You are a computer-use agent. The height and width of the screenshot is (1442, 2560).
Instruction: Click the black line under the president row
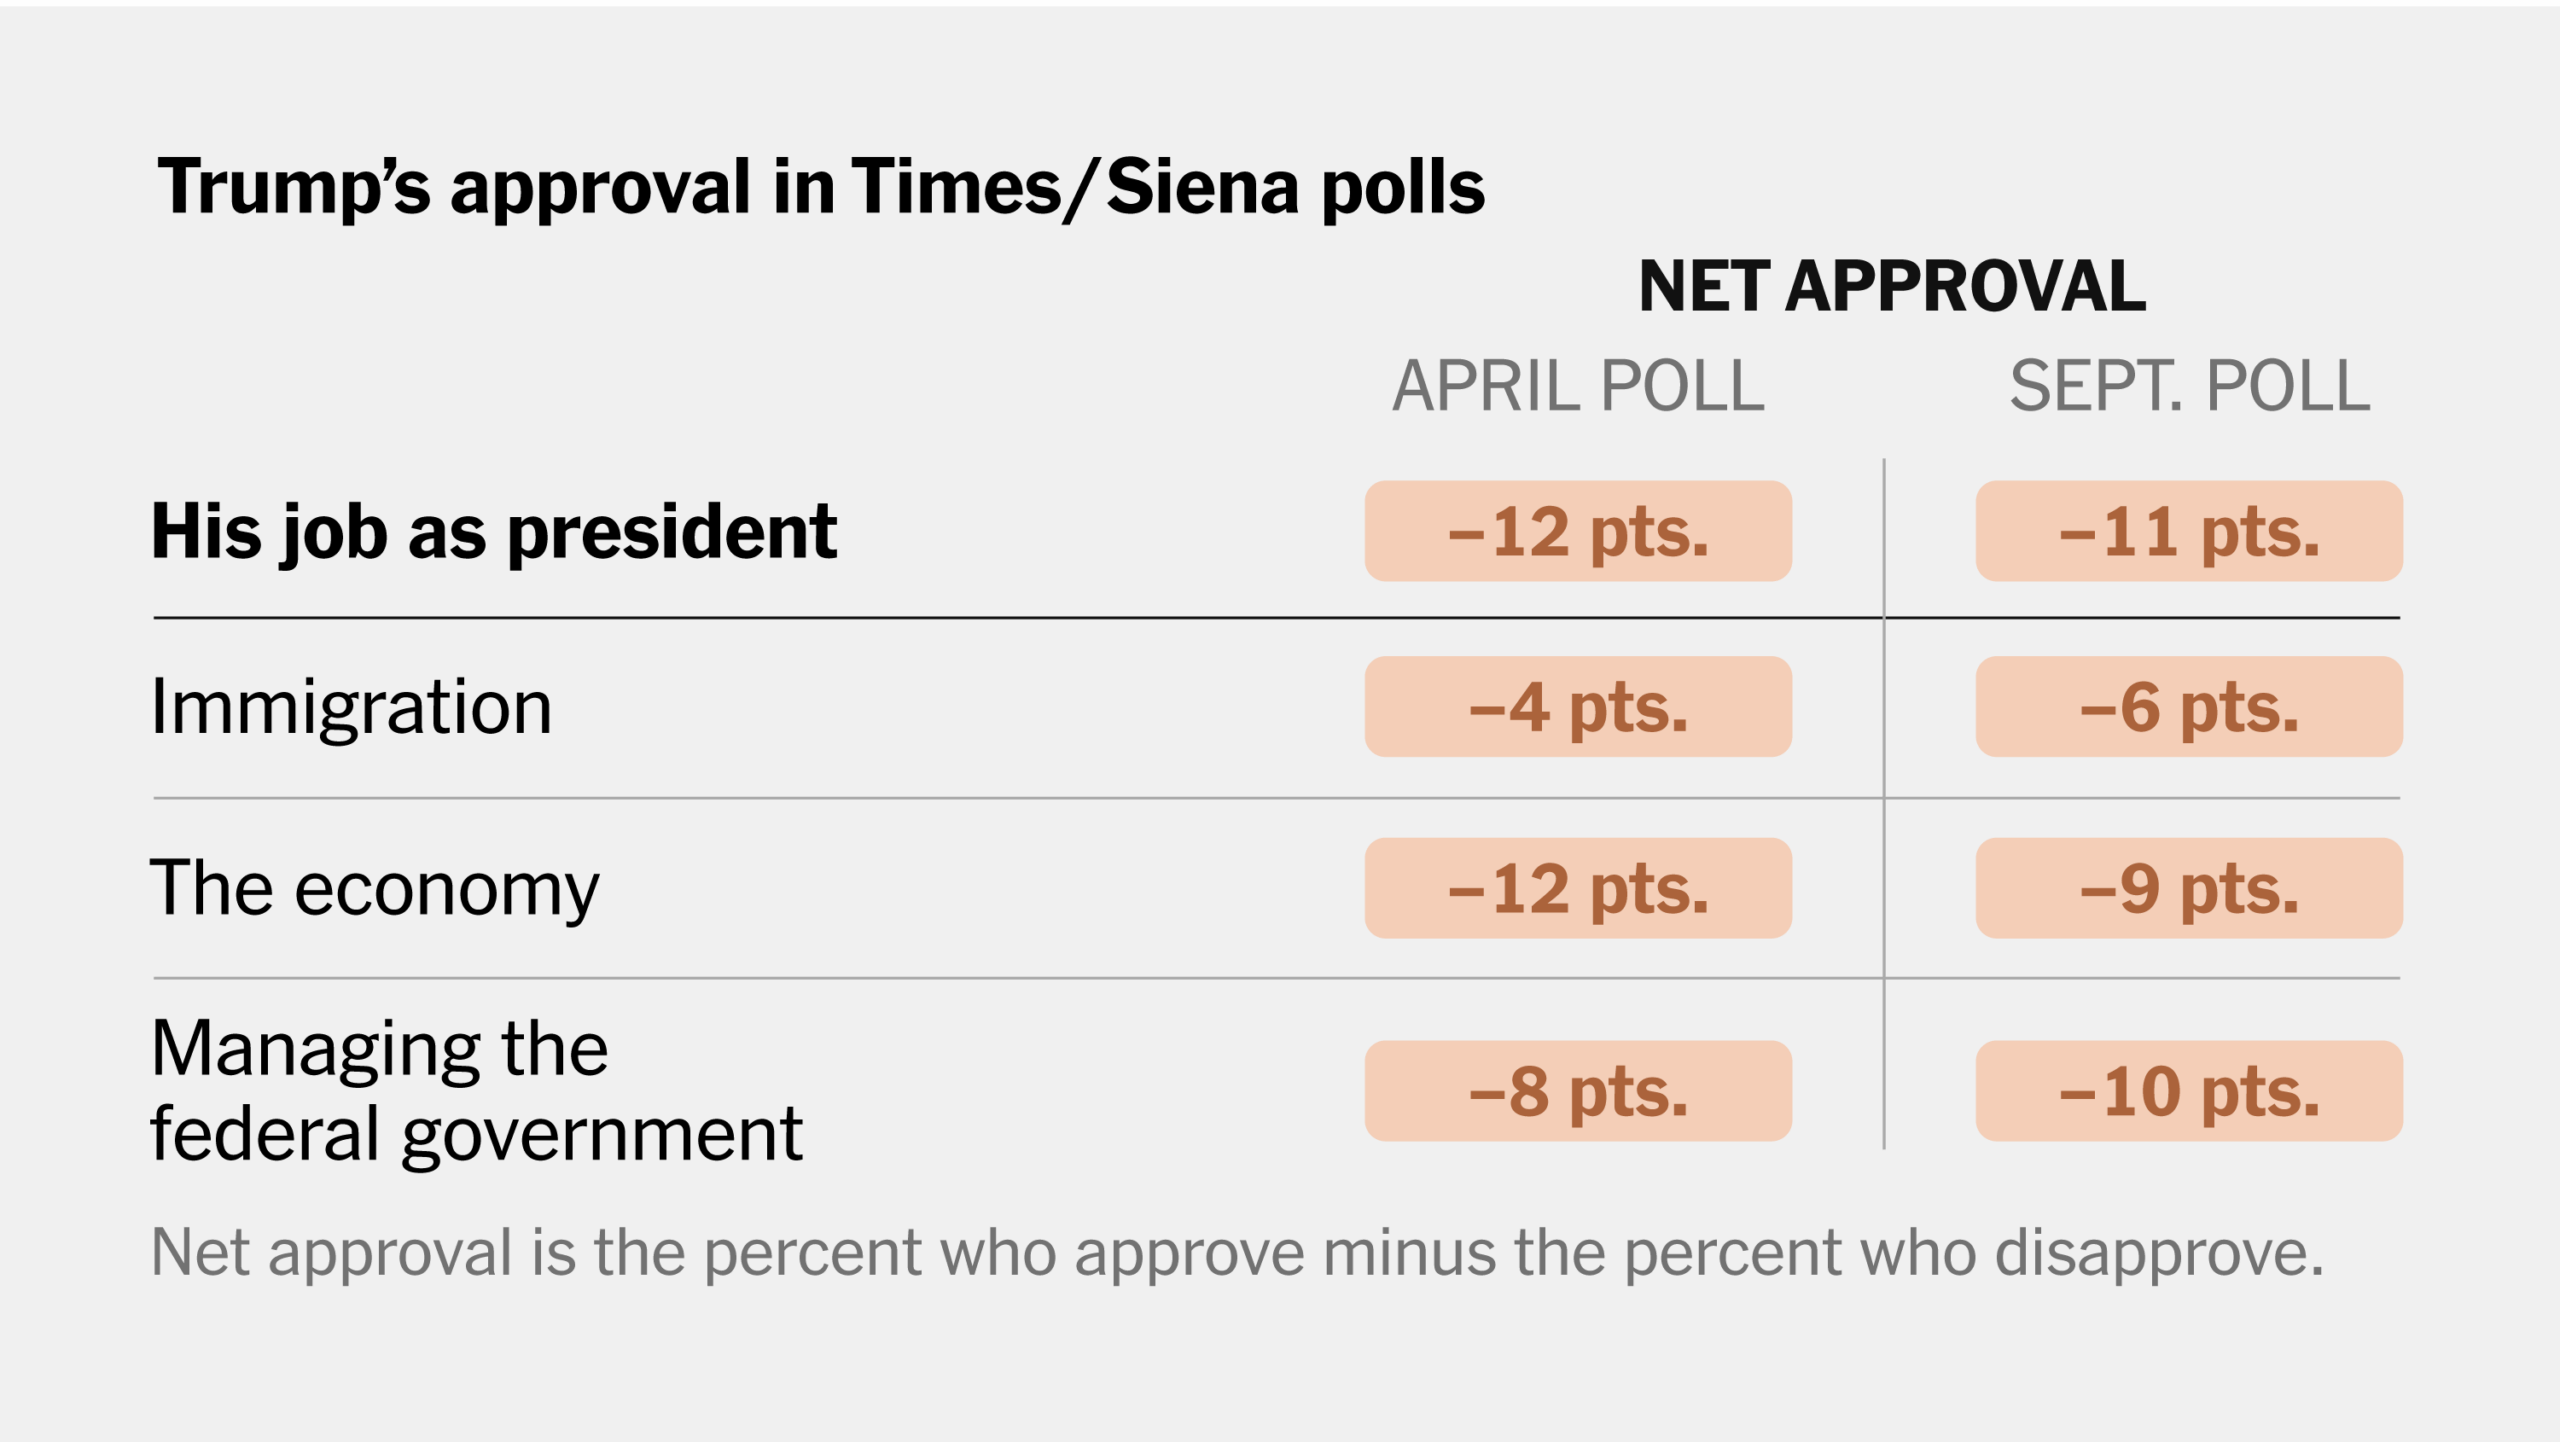[1000, 618]
